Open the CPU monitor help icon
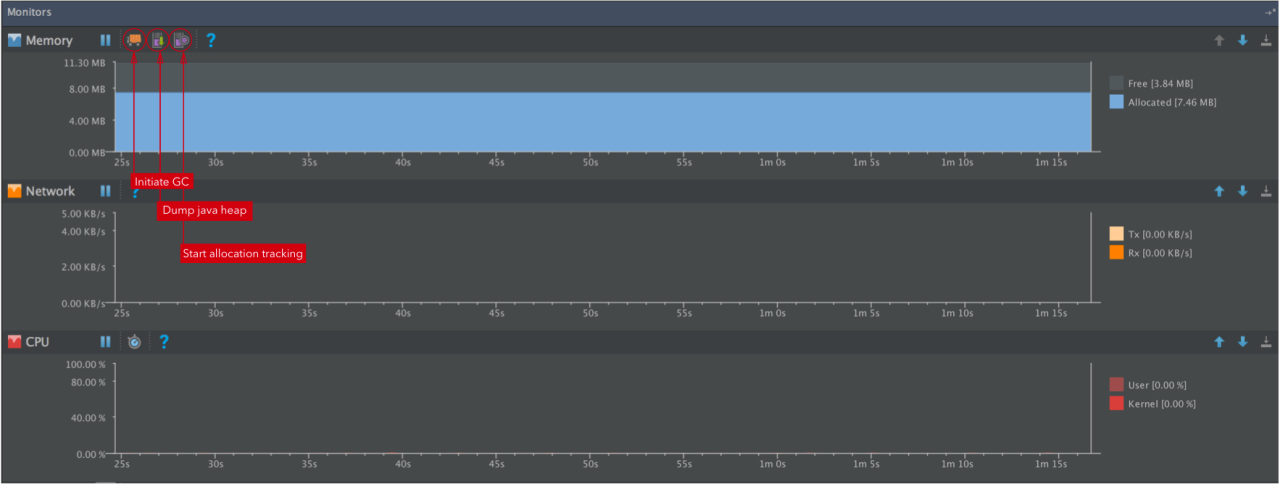Screen dimensions: 1280x484 click(164, 342)
